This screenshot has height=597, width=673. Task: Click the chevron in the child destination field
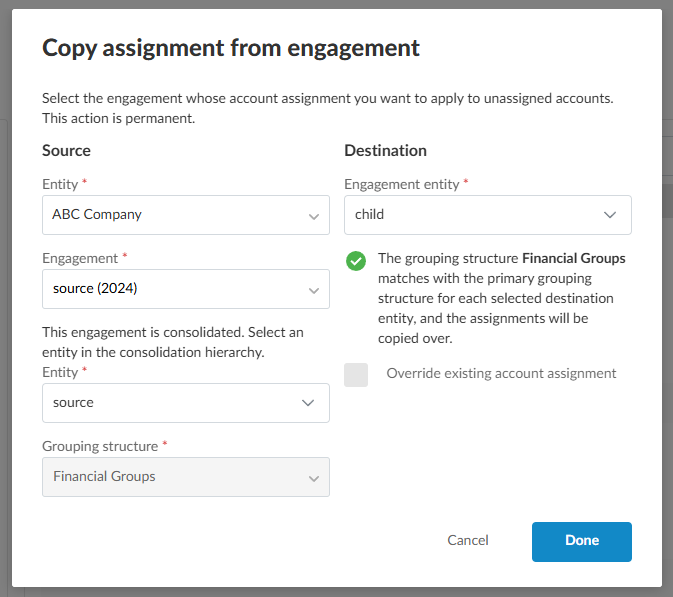coord(610,215)
